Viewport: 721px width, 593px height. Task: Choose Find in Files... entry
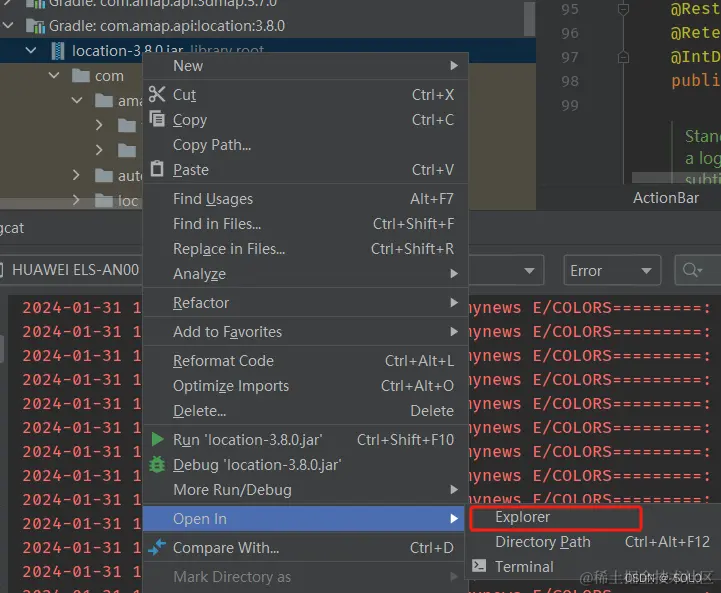click(x=305, y=223)
